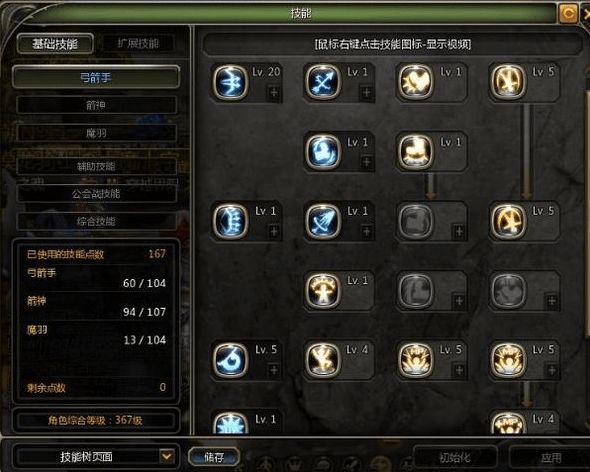The height and width of the screenshot is (472, 590).
Task: Open the 技能树页面 dropdown
Action: point(167,457)
